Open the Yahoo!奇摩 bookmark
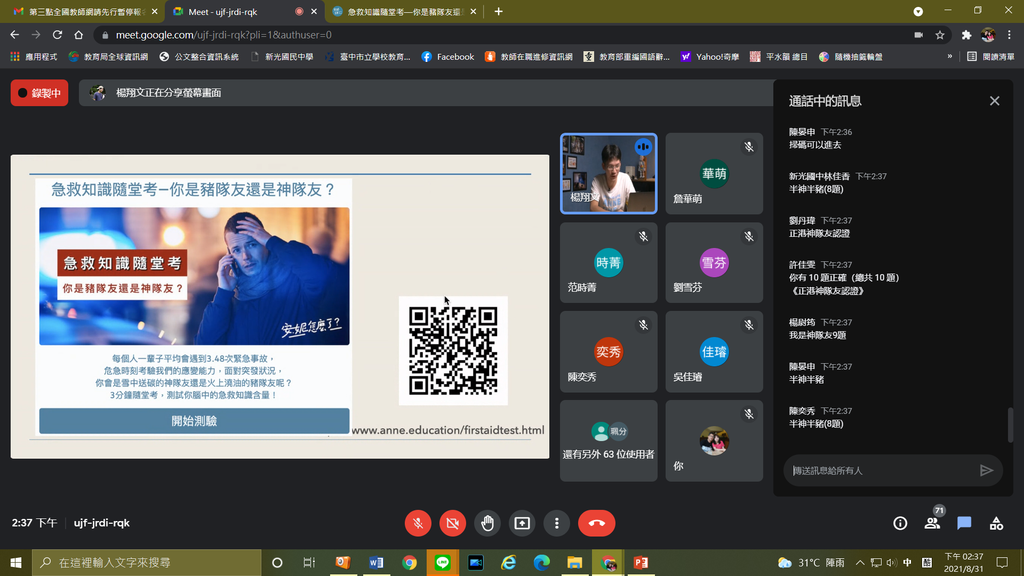Screen dimensions: 1024x576 [710, 57]
